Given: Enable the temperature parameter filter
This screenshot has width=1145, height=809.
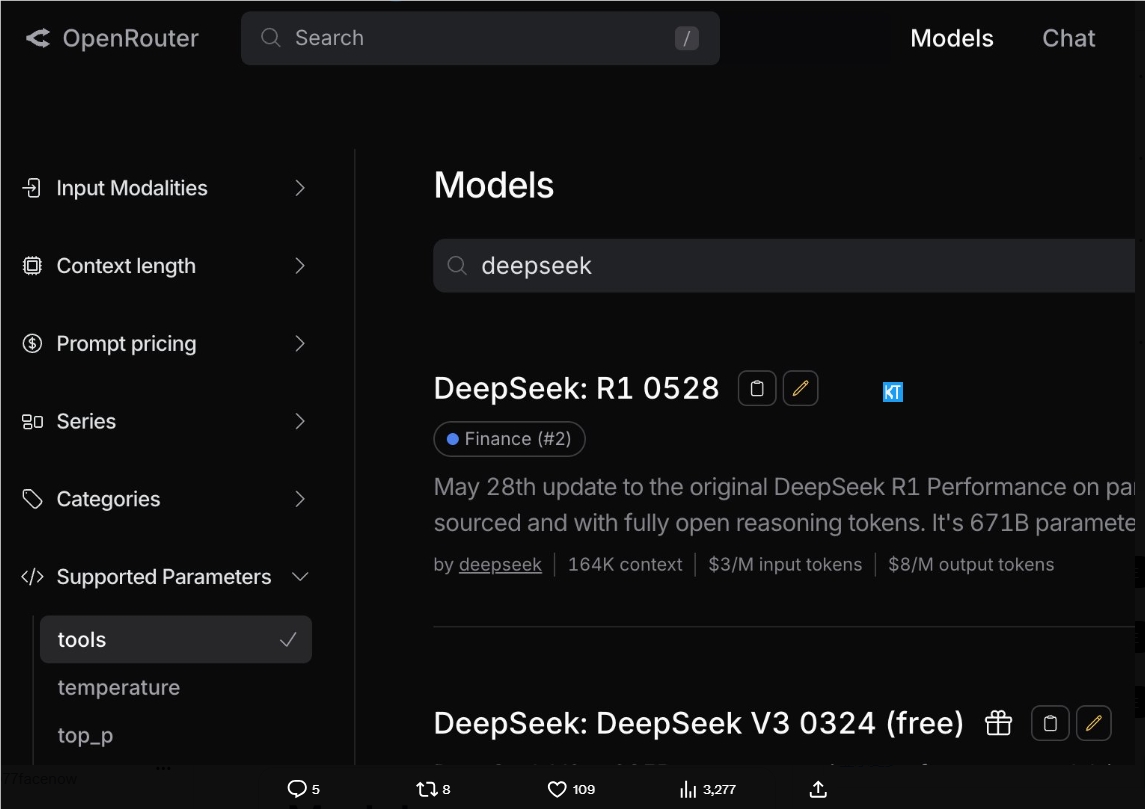Looking at the screenshot, I should coord(119,688).
